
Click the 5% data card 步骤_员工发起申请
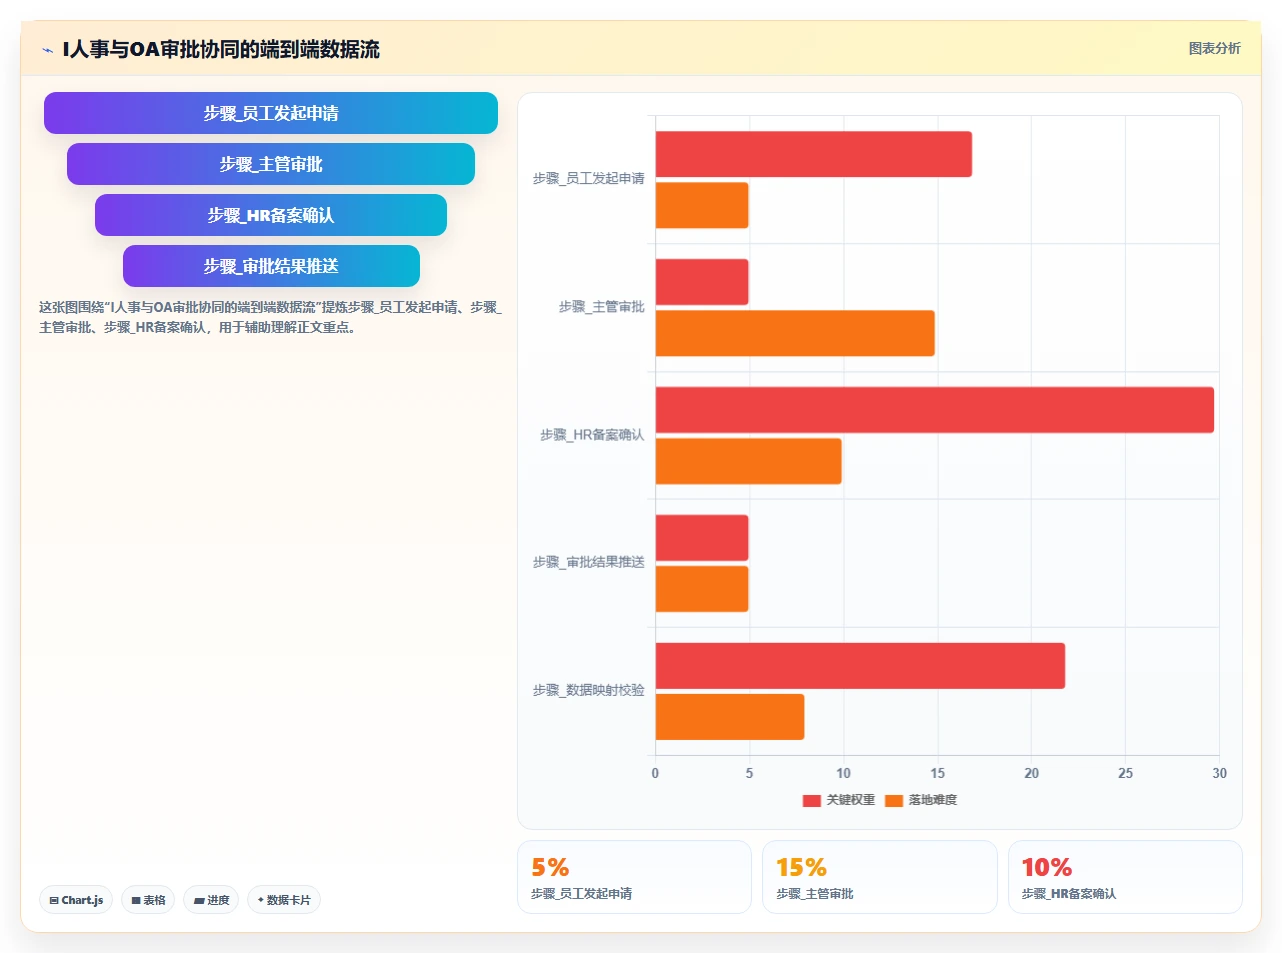(634, 877)
